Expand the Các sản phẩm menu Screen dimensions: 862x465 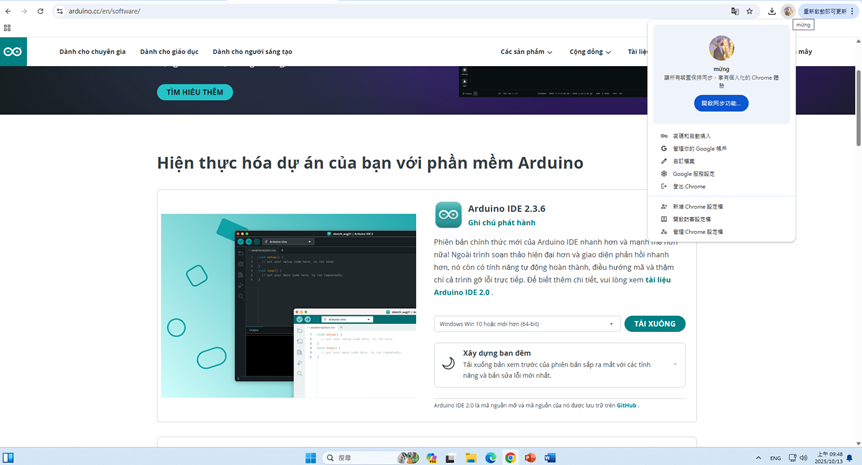(x=526, y=52)
